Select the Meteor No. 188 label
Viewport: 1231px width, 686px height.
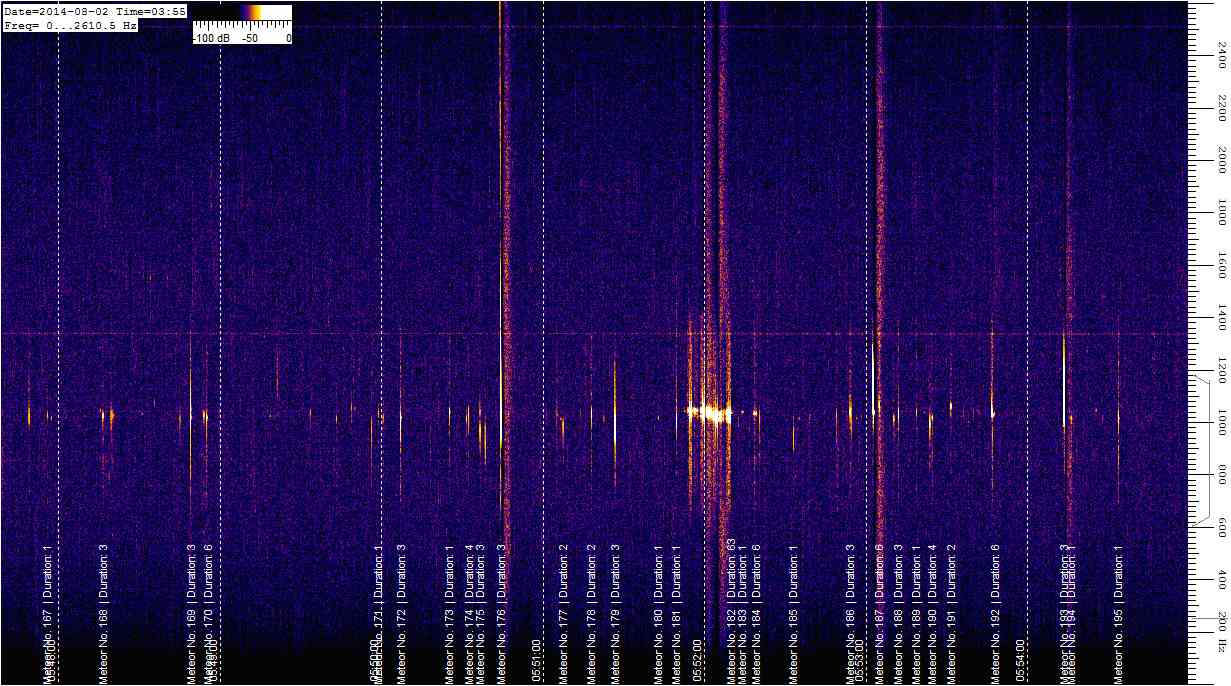click(898, 613)
